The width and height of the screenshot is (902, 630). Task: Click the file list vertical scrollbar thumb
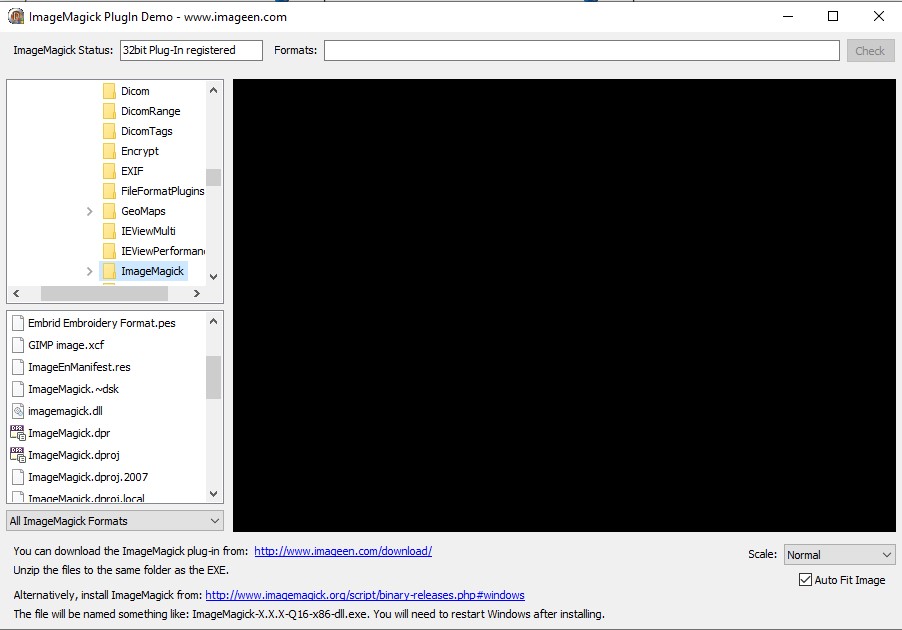point(213,377)
